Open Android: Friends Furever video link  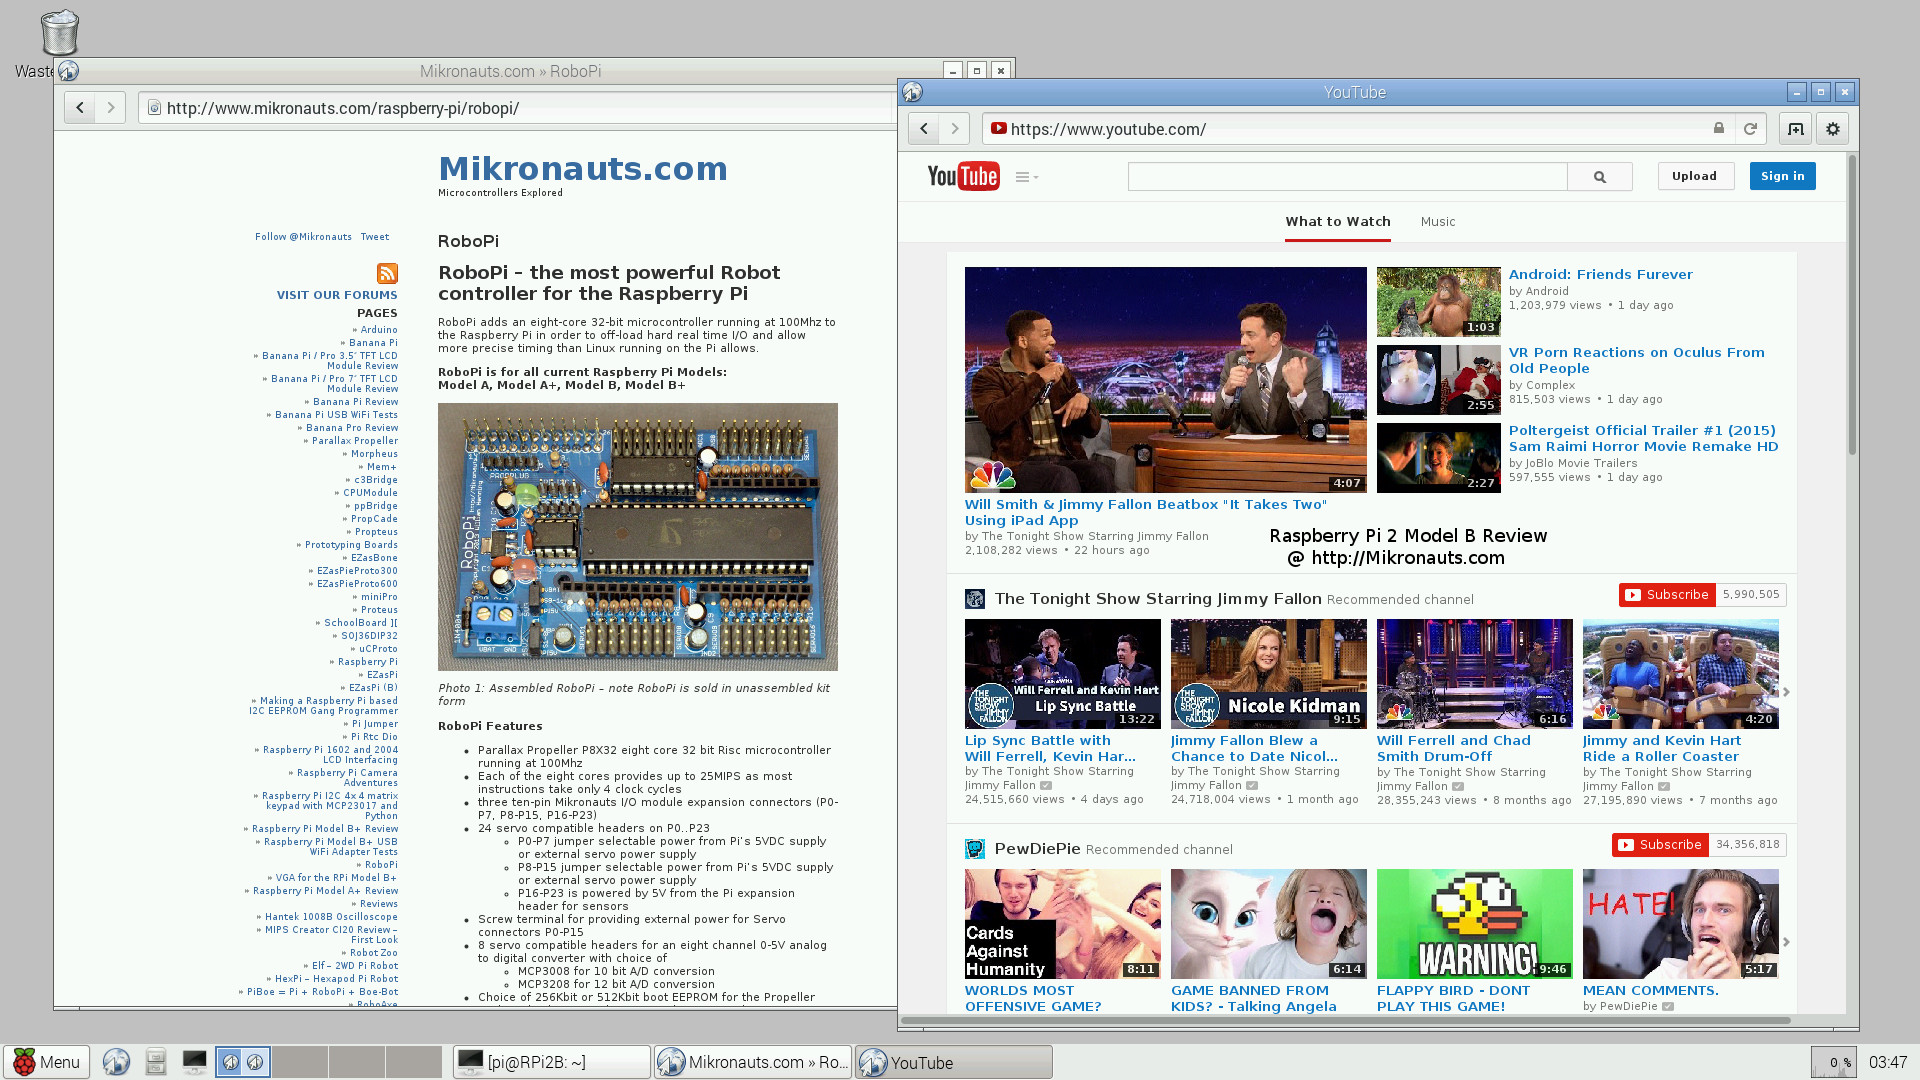click(x=1600, y=274)
